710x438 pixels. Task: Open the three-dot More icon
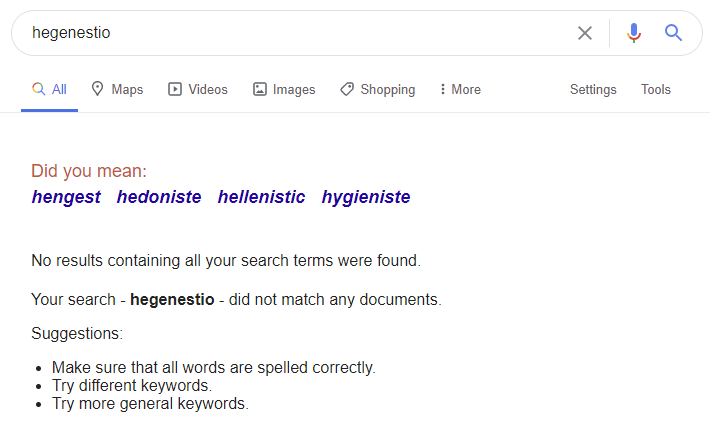point(442,89)
